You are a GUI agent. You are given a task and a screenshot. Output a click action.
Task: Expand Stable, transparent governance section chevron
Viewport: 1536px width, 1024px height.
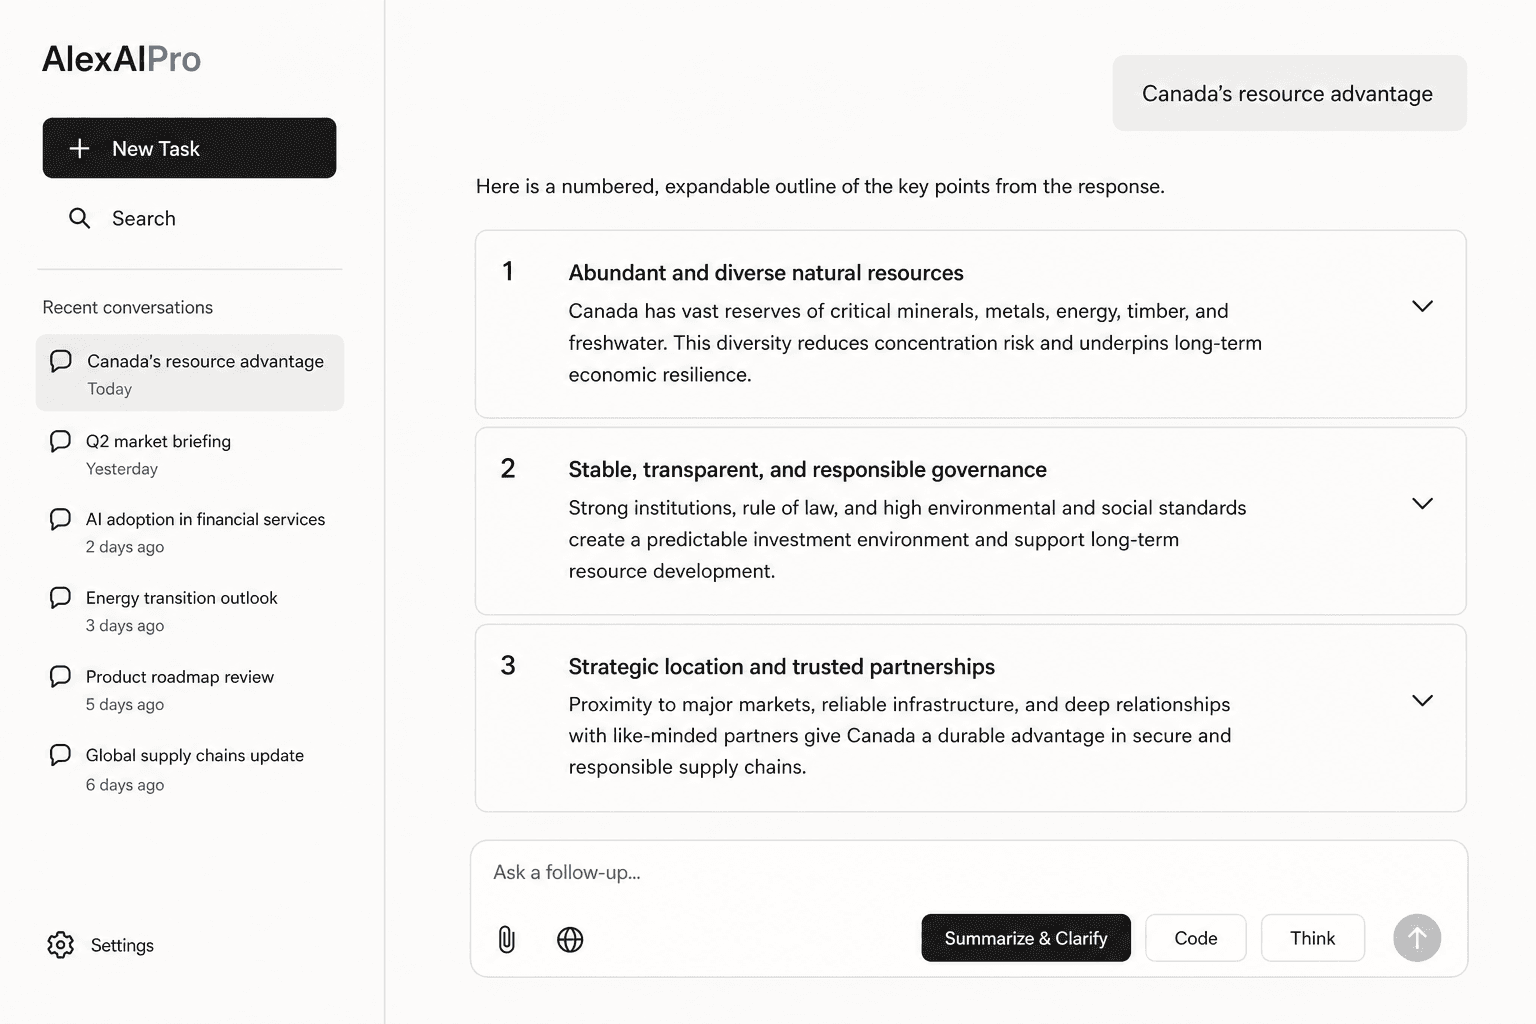1422,503
